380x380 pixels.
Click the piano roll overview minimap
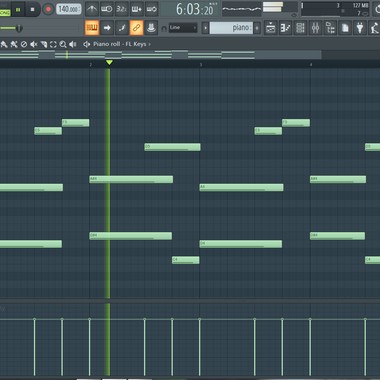[161, 55]
